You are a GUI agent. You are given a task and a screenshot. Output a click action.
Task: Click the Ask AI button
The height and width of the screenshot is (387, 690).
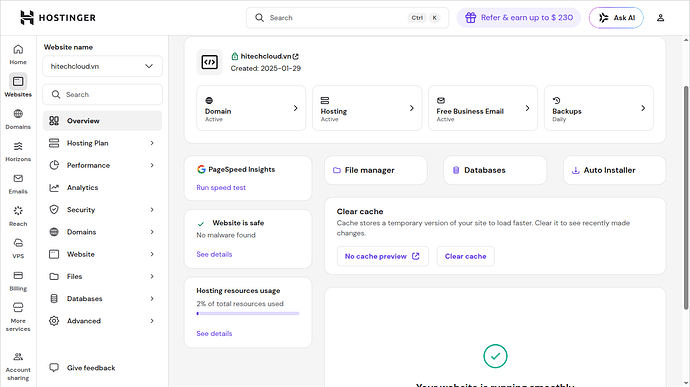(x=616, y=18)
